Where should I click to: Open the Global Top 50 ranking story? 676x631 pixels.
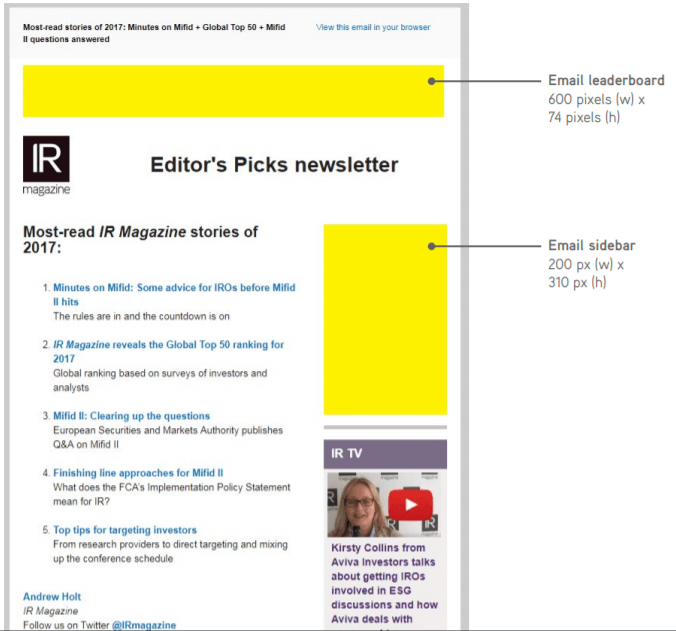click(x=169, y=351)
